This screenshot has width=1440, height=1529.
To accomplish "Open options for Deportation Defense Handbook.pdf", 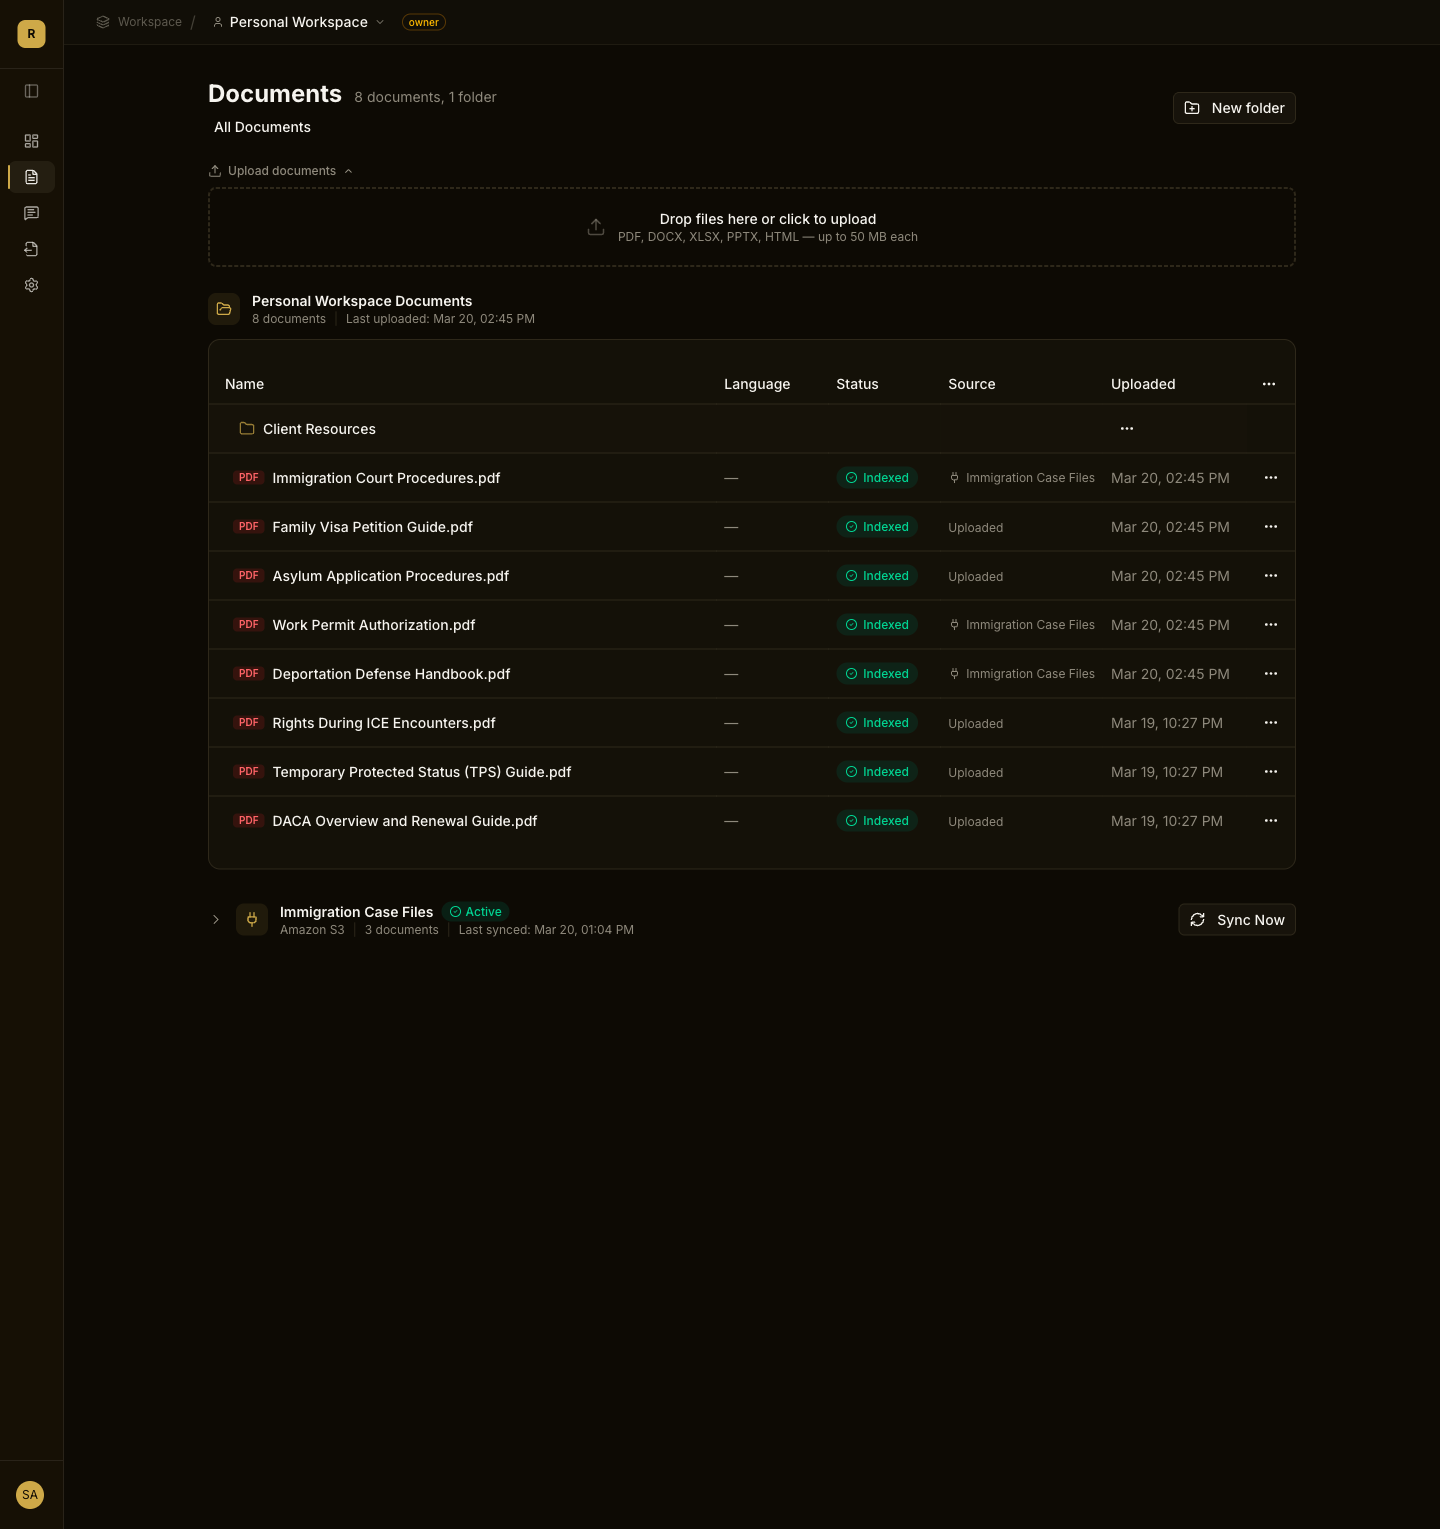I will coord(1271,674).
